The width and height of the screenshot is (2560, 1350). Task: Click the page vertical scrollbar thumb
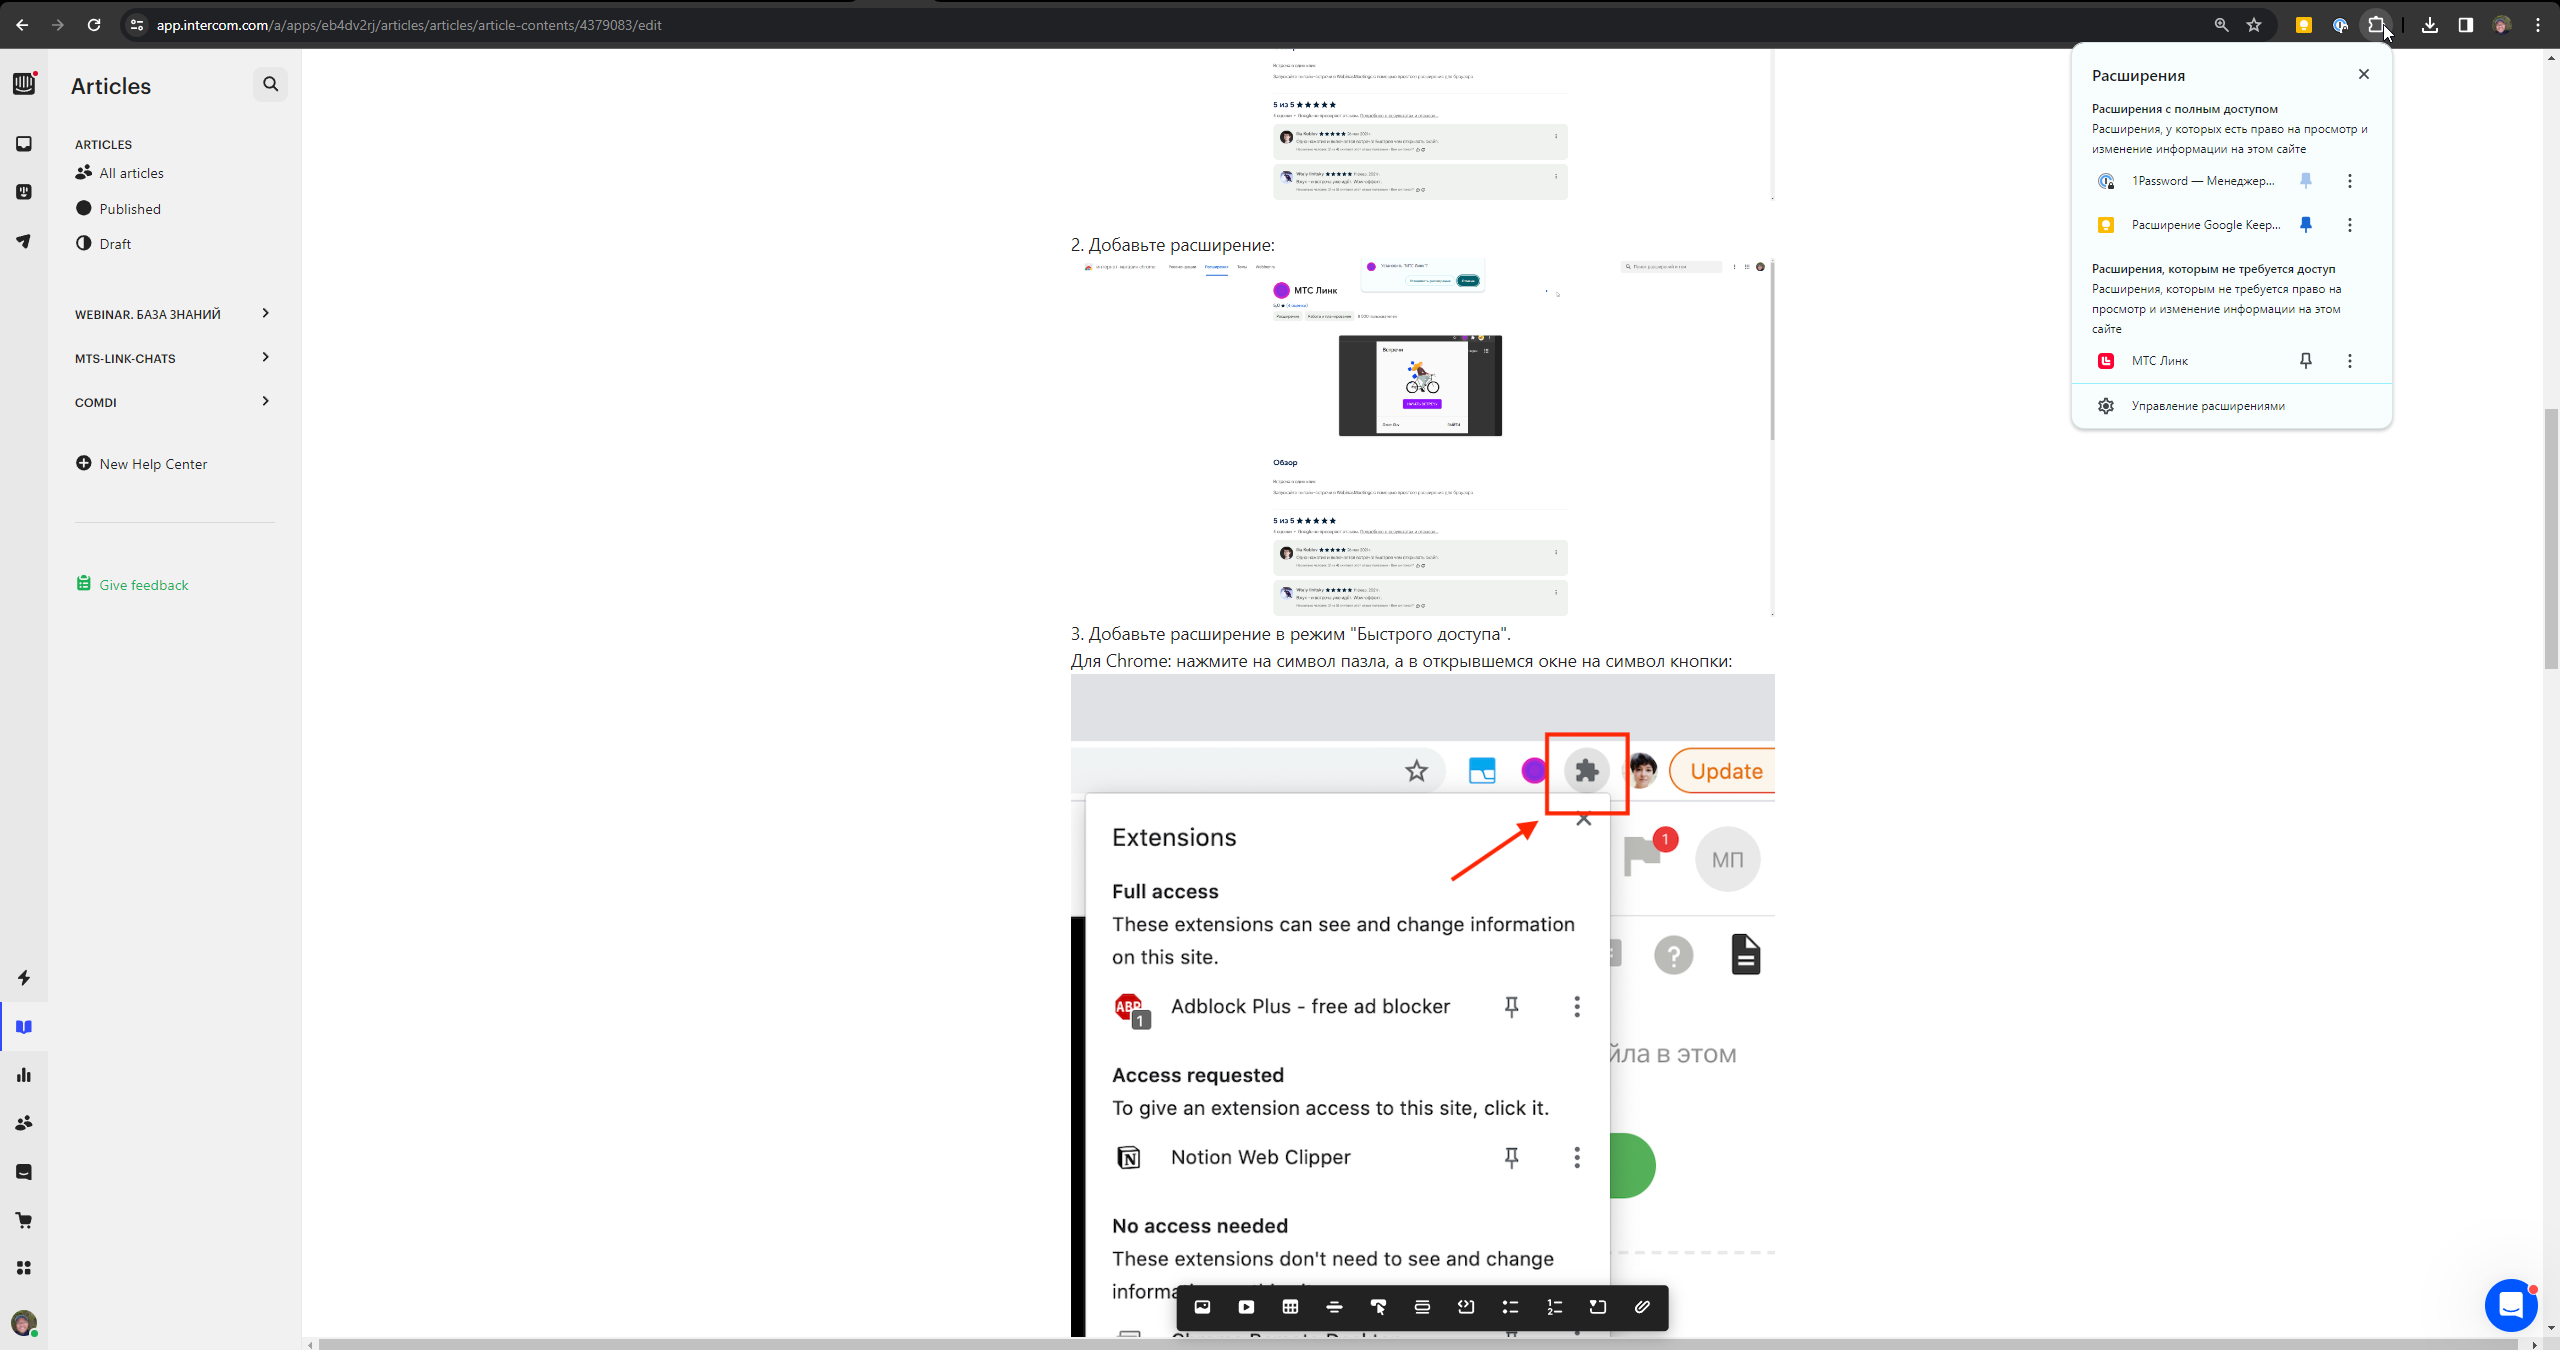(x=2551, y=539)
